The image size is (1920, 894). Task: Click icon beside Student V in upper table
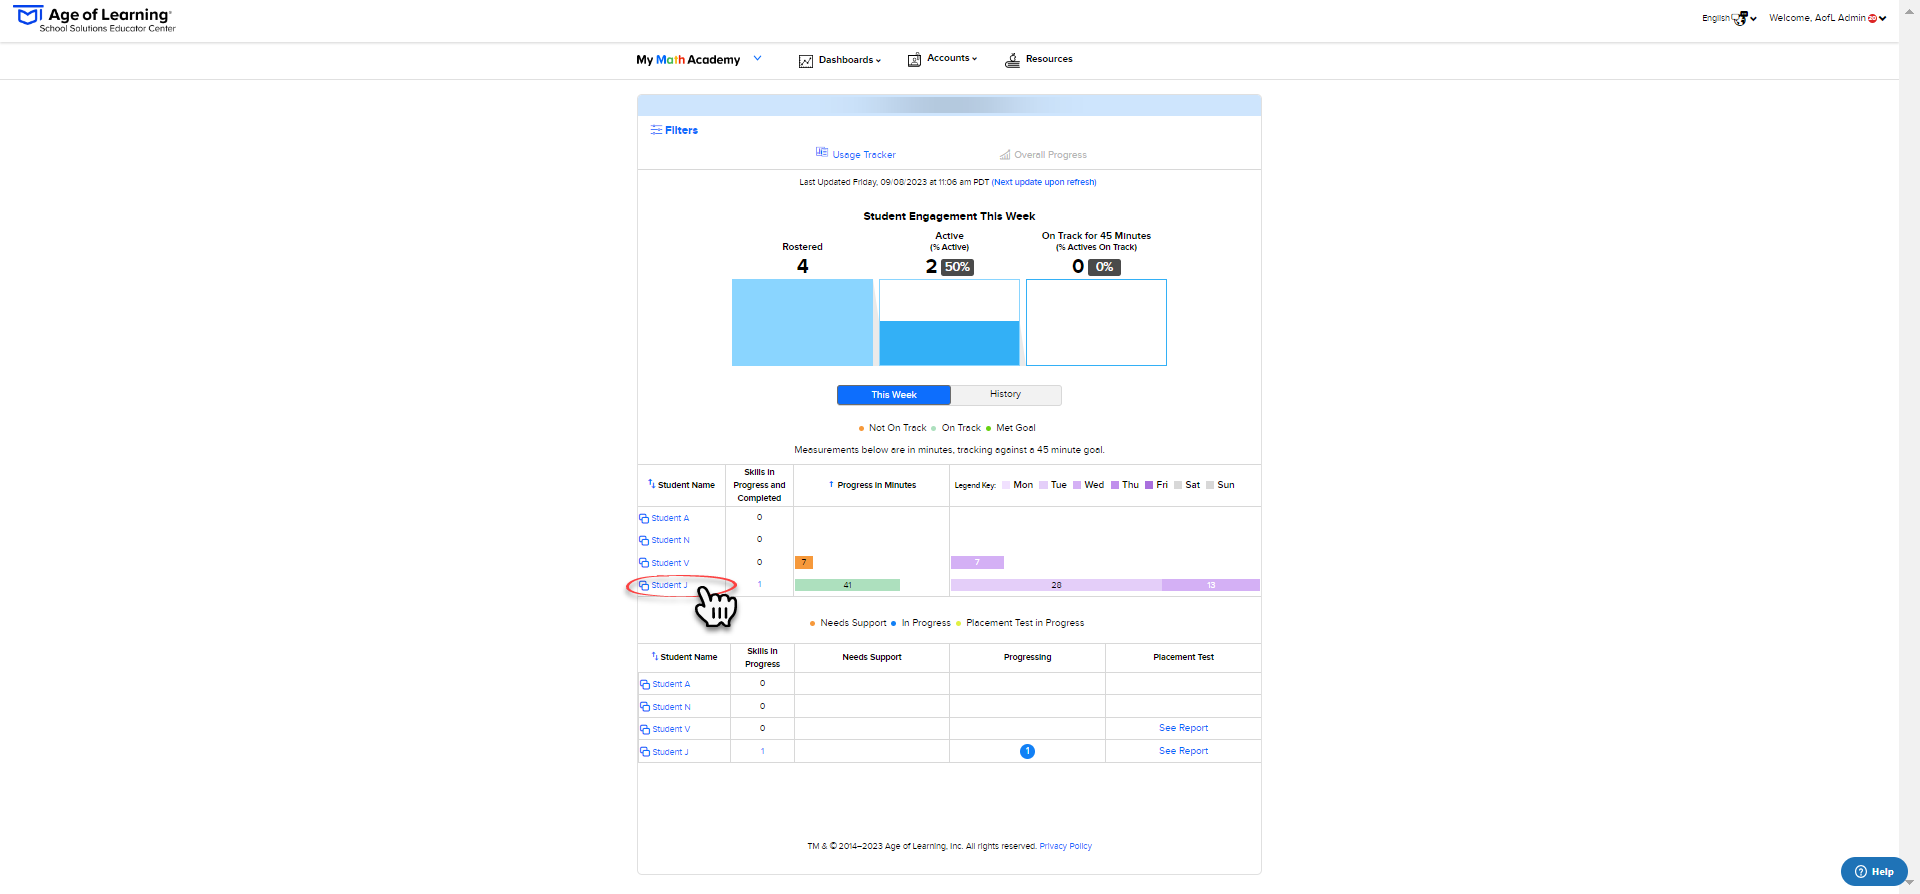644,563
